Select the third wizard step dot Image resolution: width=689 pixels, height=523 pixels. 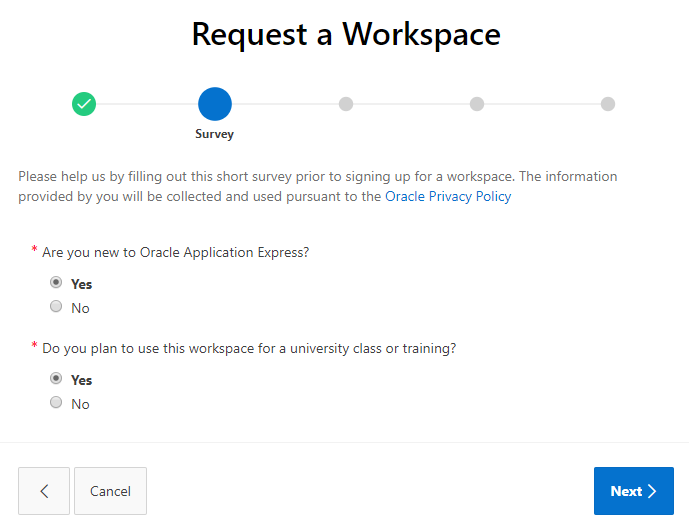tap(346, 104)
